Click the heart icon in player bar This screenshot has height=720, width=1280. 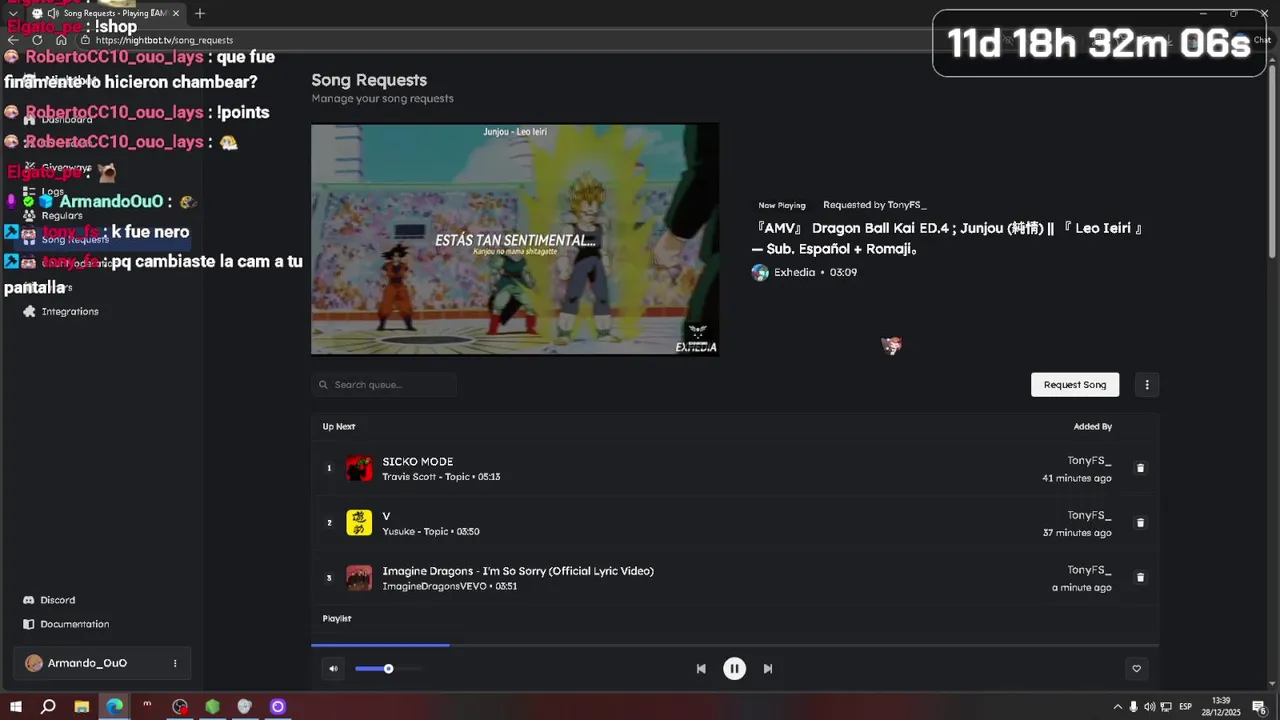click(1136, 669)
